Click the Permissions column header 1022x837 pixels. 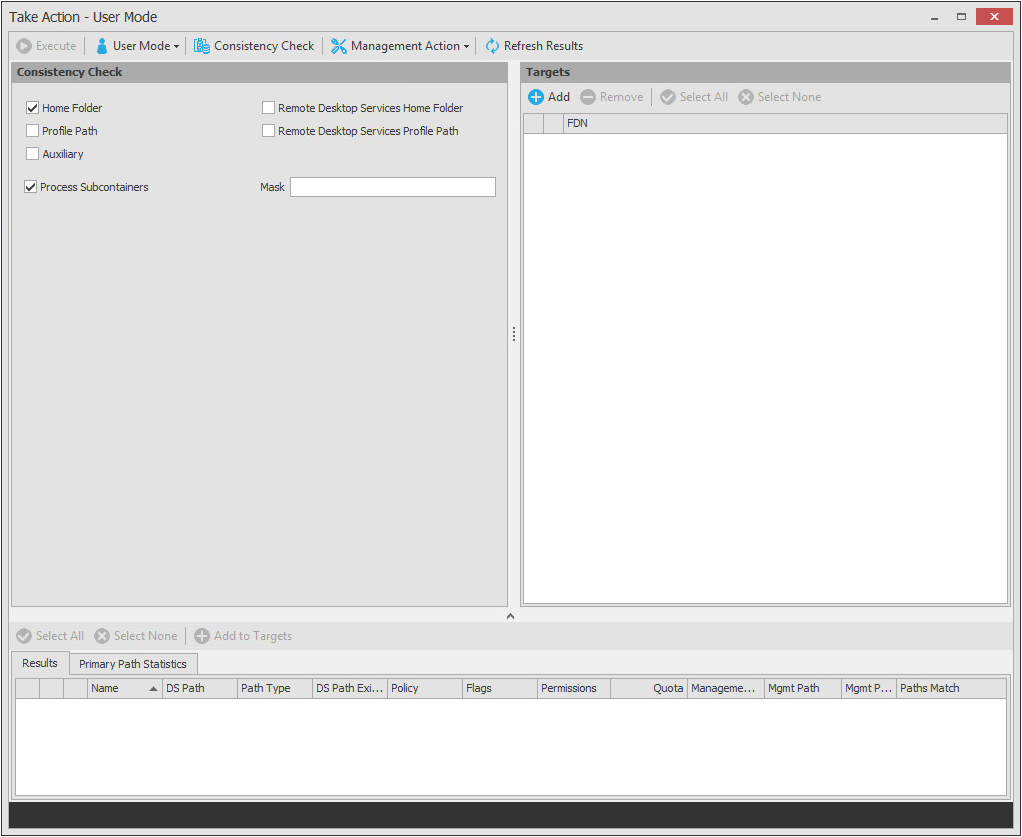click(574, 688)
